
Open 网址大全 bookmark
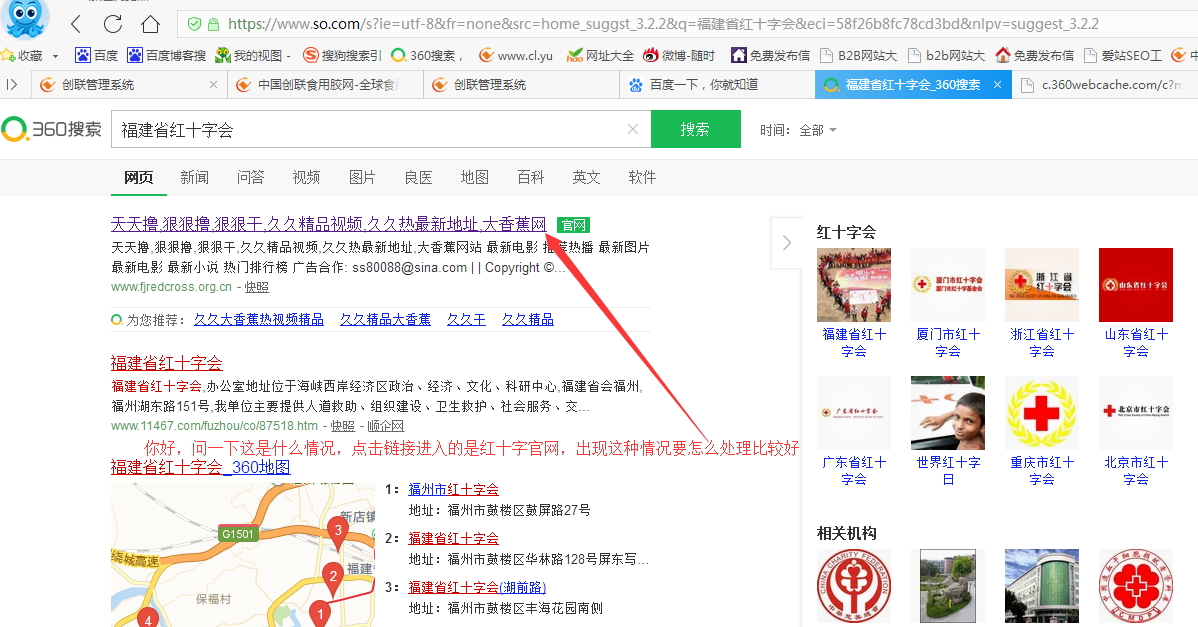[x=601, y=55]
